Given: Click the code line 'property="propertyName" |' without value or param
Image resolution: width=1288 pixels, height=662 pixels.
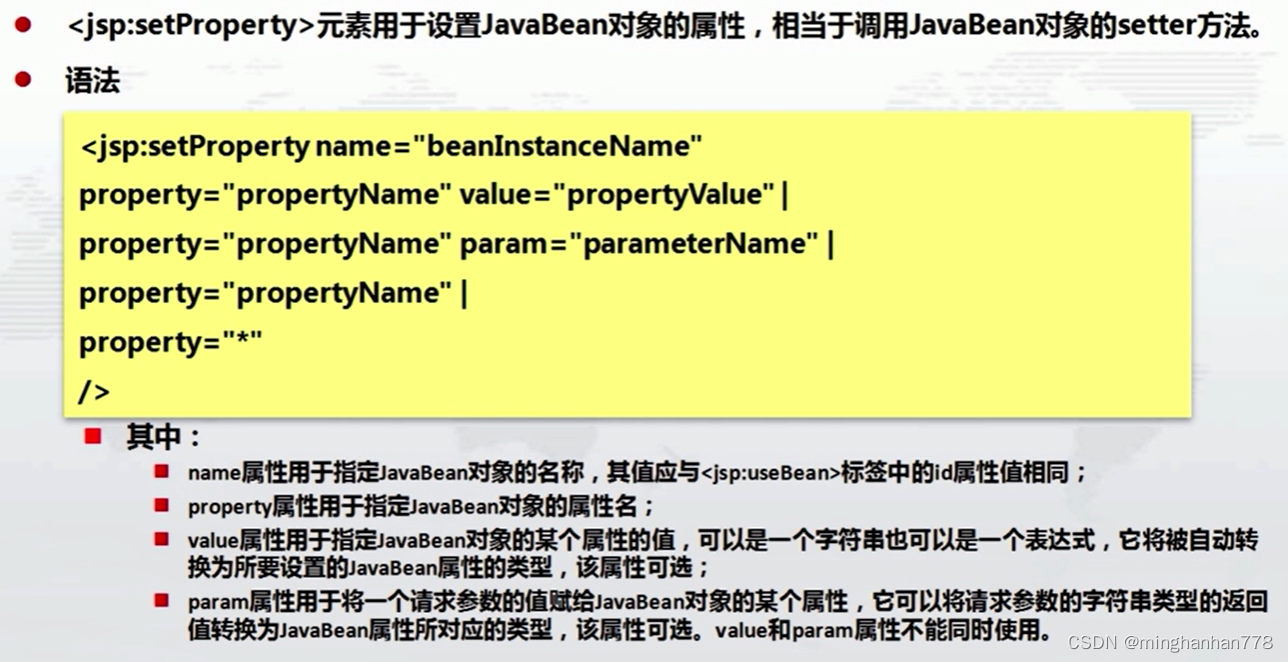Looking at the screenshot, I should (x=274, y=293).
